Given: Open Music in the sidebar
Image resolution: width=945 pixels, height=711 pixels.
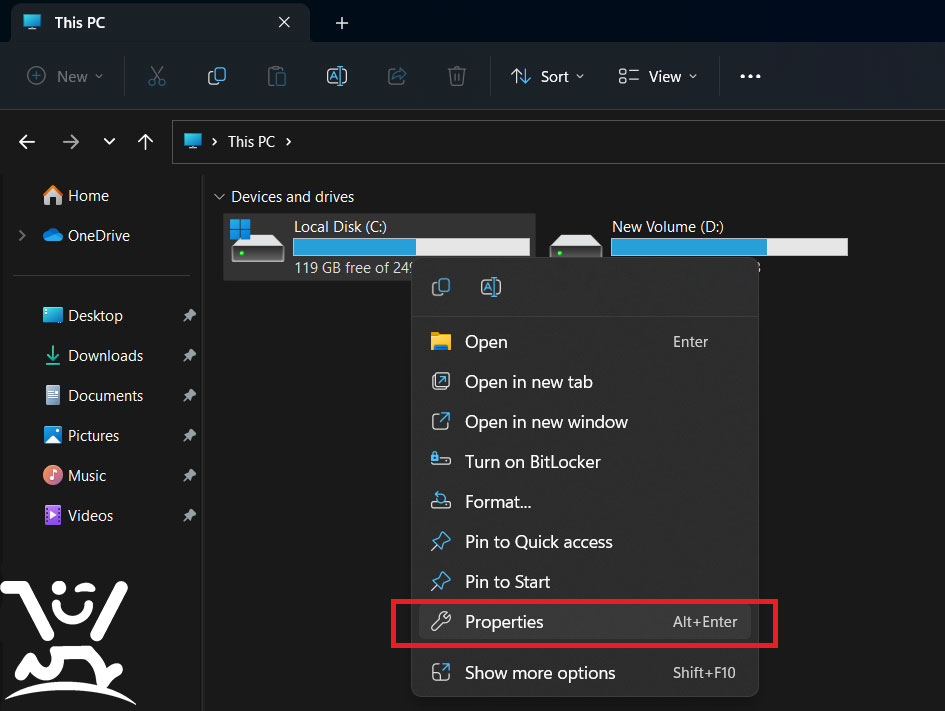Looking at the screenshot, I should tap(75, 475).
